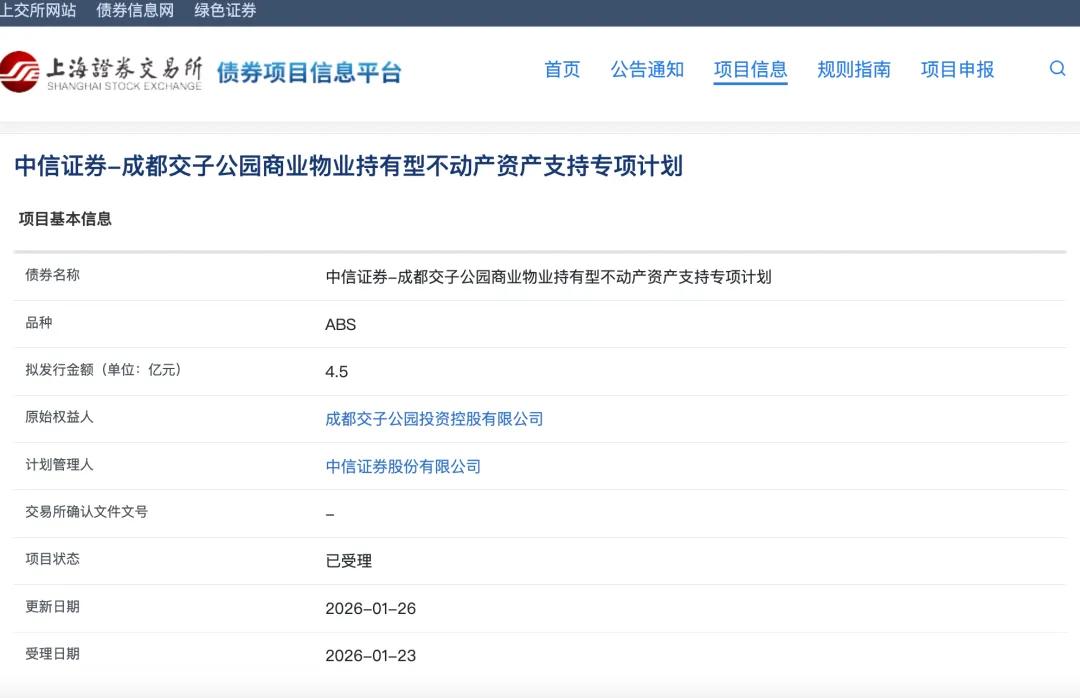Click the bond name value in 债券名称 row

click(548, 277)
